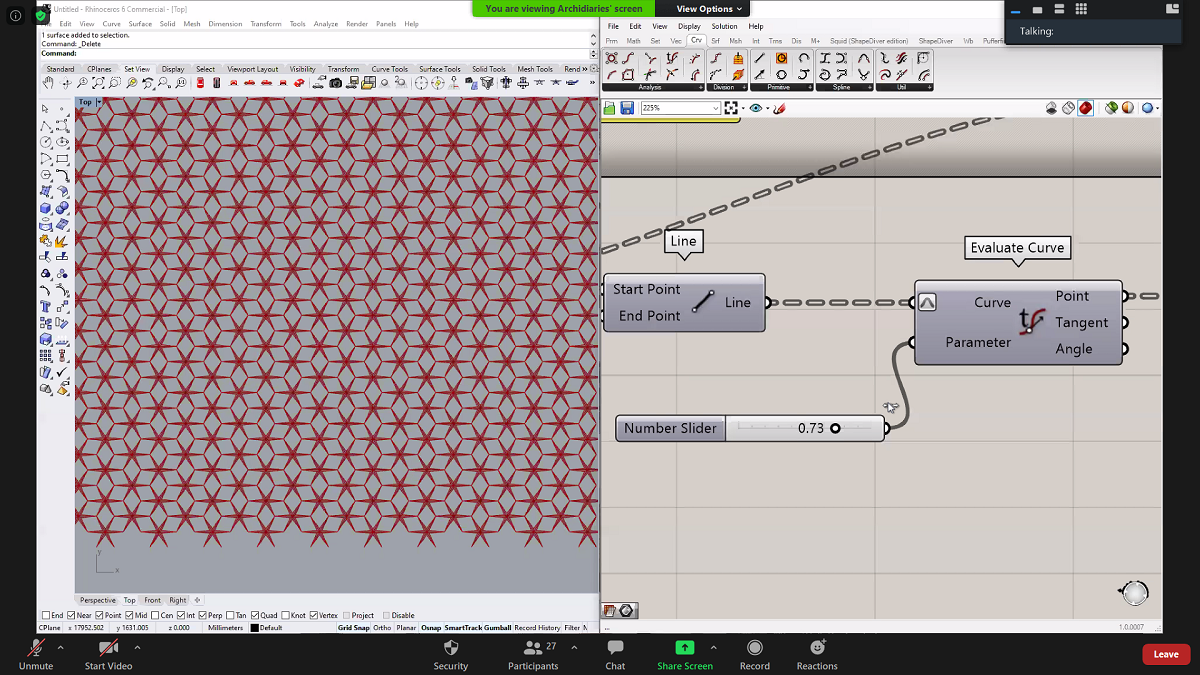The image size is (1200, 675).
Task: Click the Leave meeting button
Action: click(1165, 653)
